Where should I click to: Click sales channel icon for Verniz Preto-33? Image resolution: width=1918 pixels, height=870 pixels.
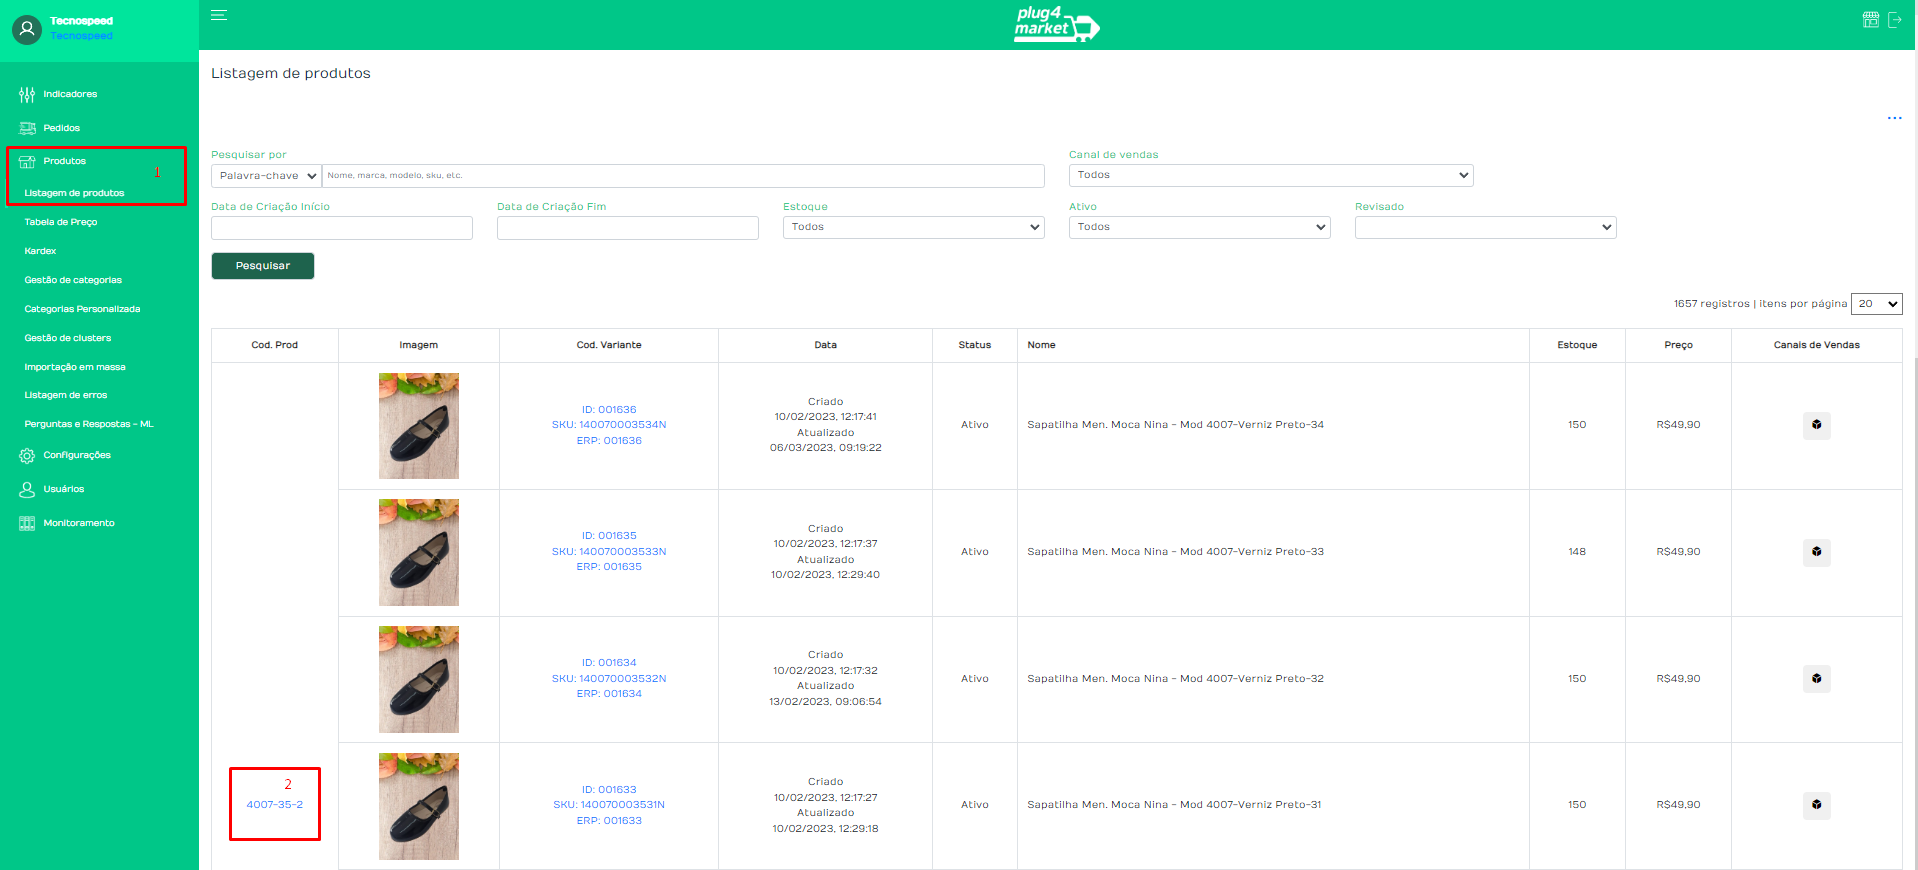click(x=1816, y=552)
